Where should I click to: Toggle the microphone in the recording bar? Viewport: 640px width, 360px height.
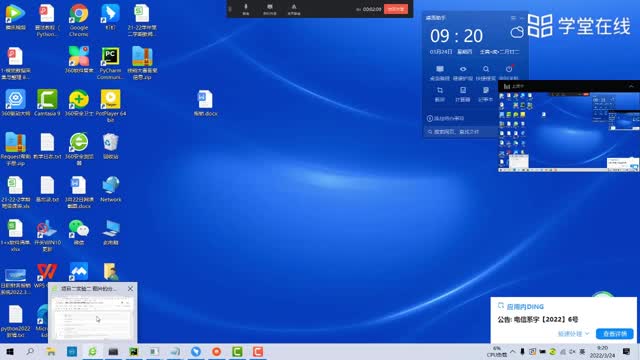[x=246, y=9]
